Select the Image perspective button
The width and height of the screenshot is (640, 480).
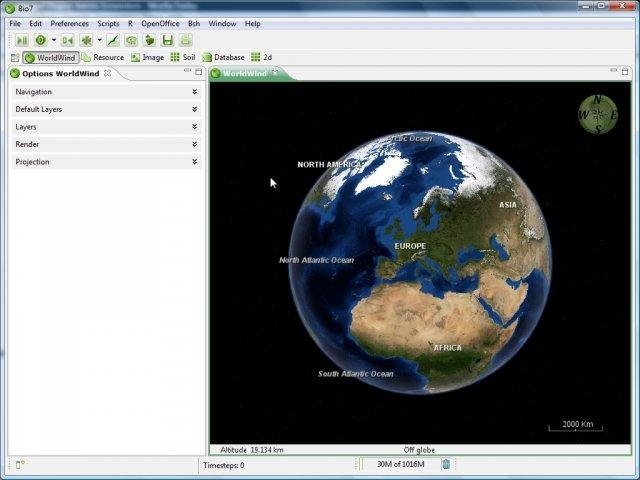tap(147, 58)
